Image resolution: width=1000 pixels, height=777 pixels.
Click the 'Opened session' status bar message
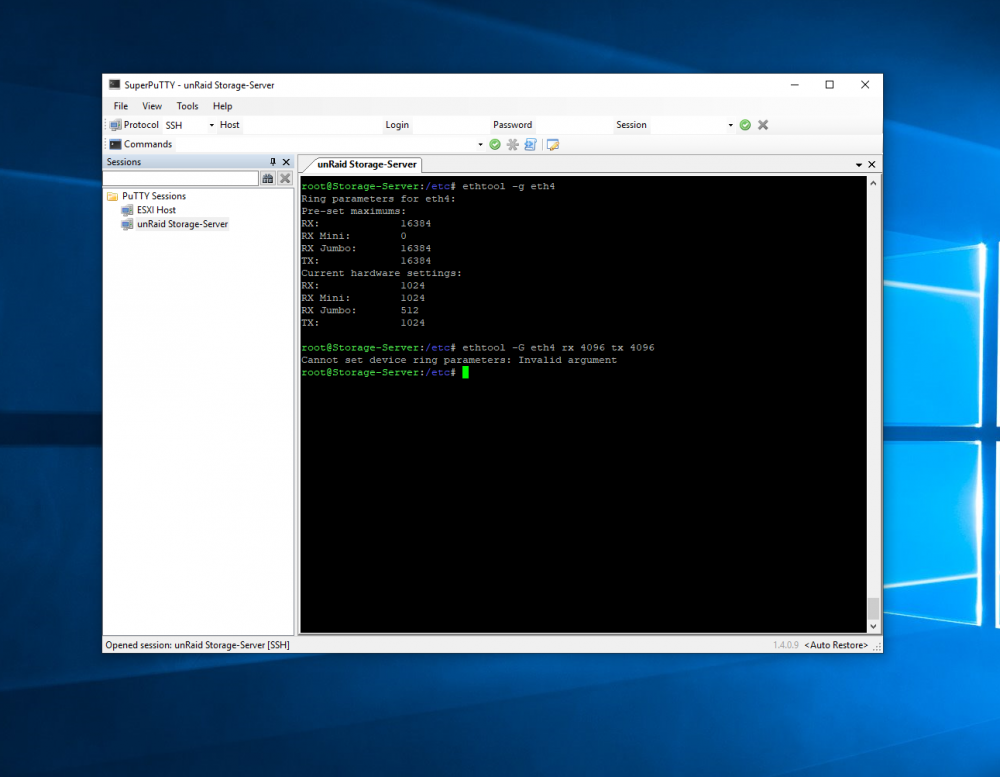point(197,645)
